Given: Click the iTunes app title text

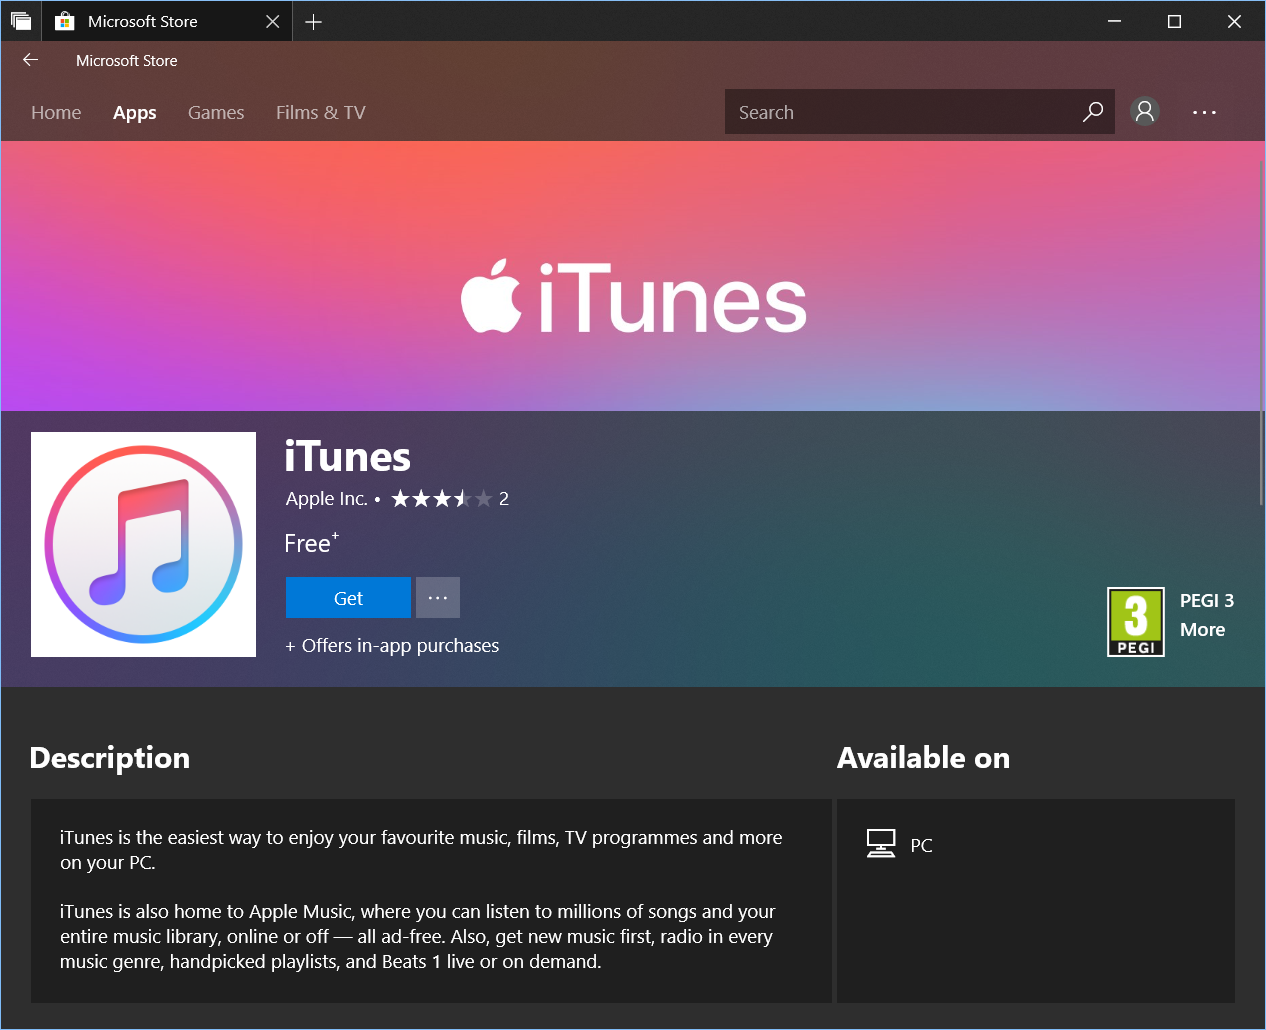Looking at the screenshot, I should pos(347,457).
